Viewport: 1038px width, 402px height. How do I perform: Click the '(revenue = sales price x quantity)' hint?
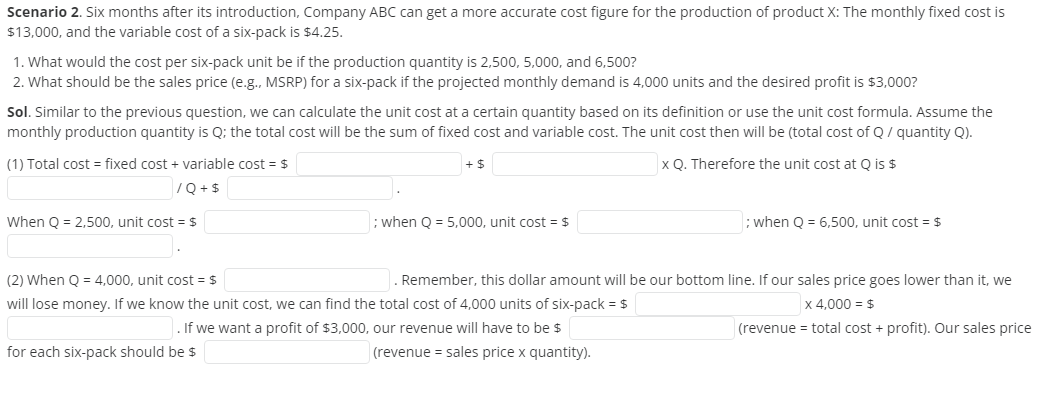tap(482, 352)
